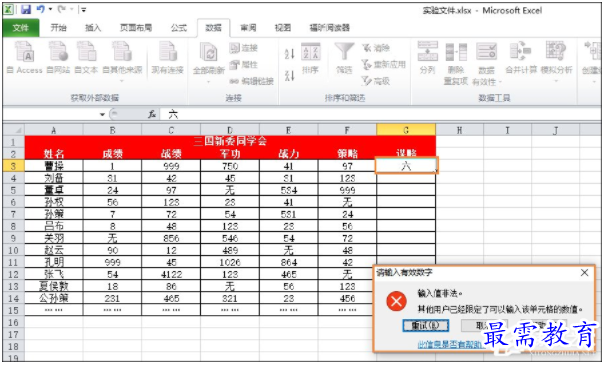Switch to the 审阅 (Review) tab
The height and width of the screenshot is (366, 605).
click(x=248, y=28)
